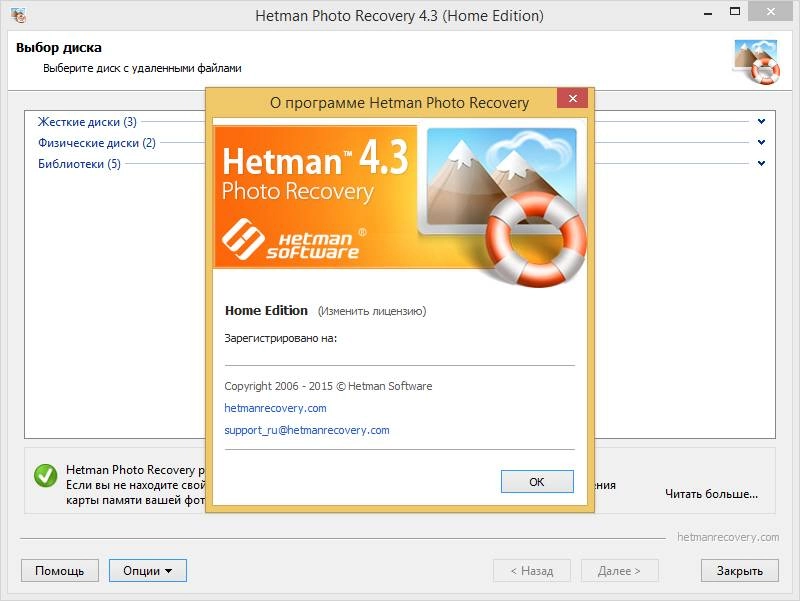Click the Зарегистрировано на: label
This screenshot has width=800, height=601.
pyautogui.click(x=281, y=338)
